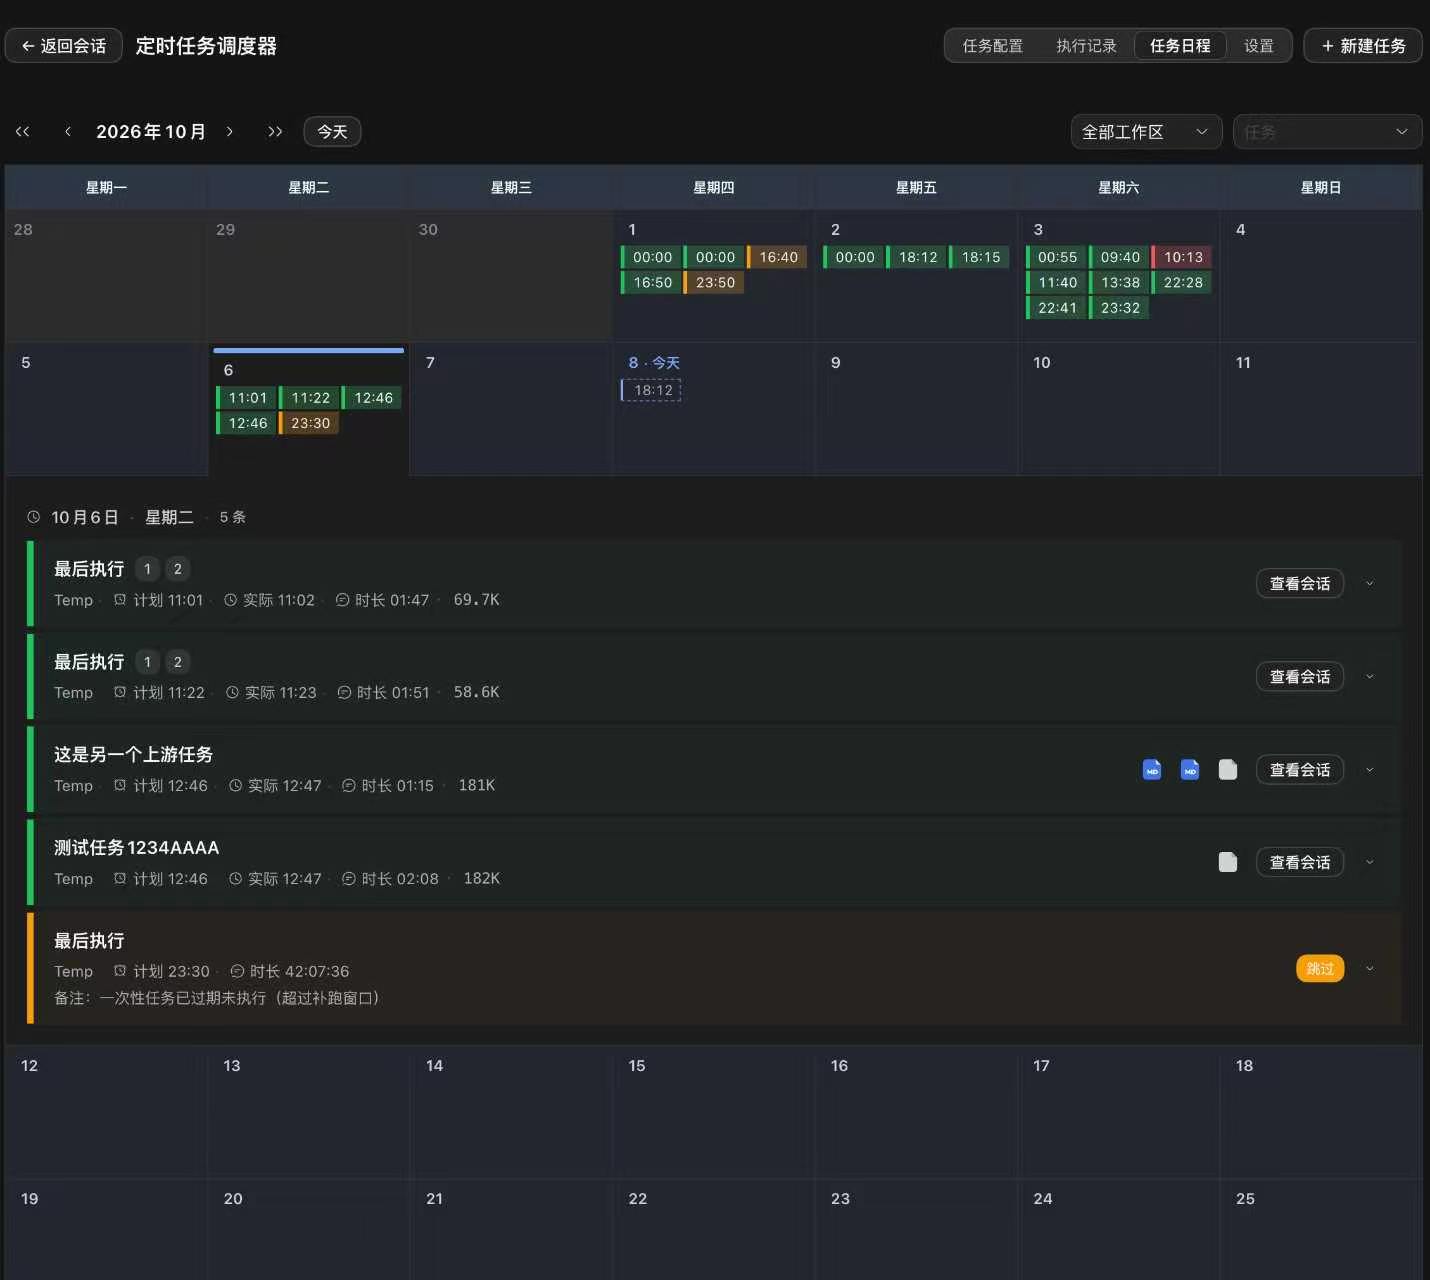Switch to the 执行记录 tab

click(1086, 46)
